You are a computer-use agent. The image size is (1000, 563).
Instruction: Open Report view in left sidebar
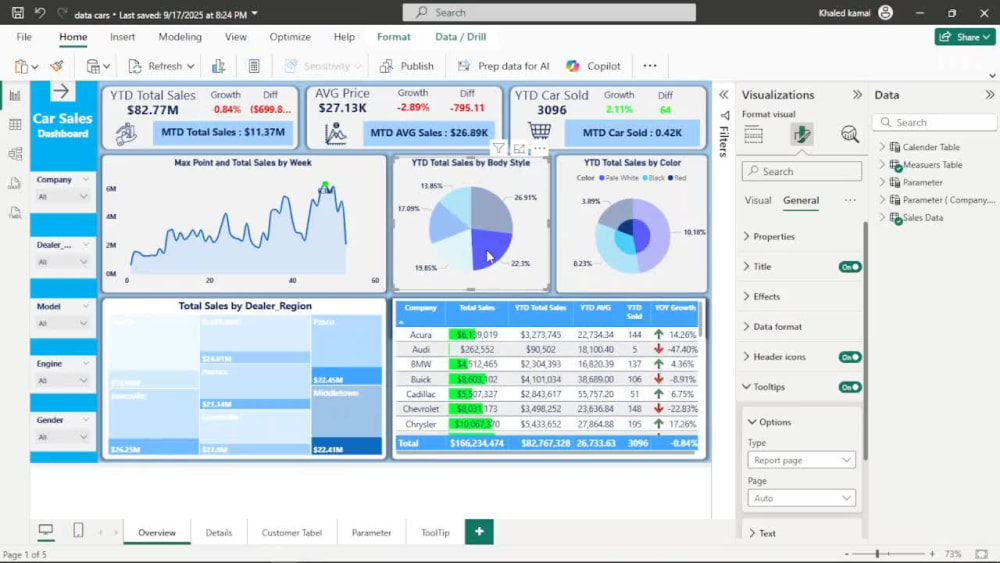(x=15, y=95)
